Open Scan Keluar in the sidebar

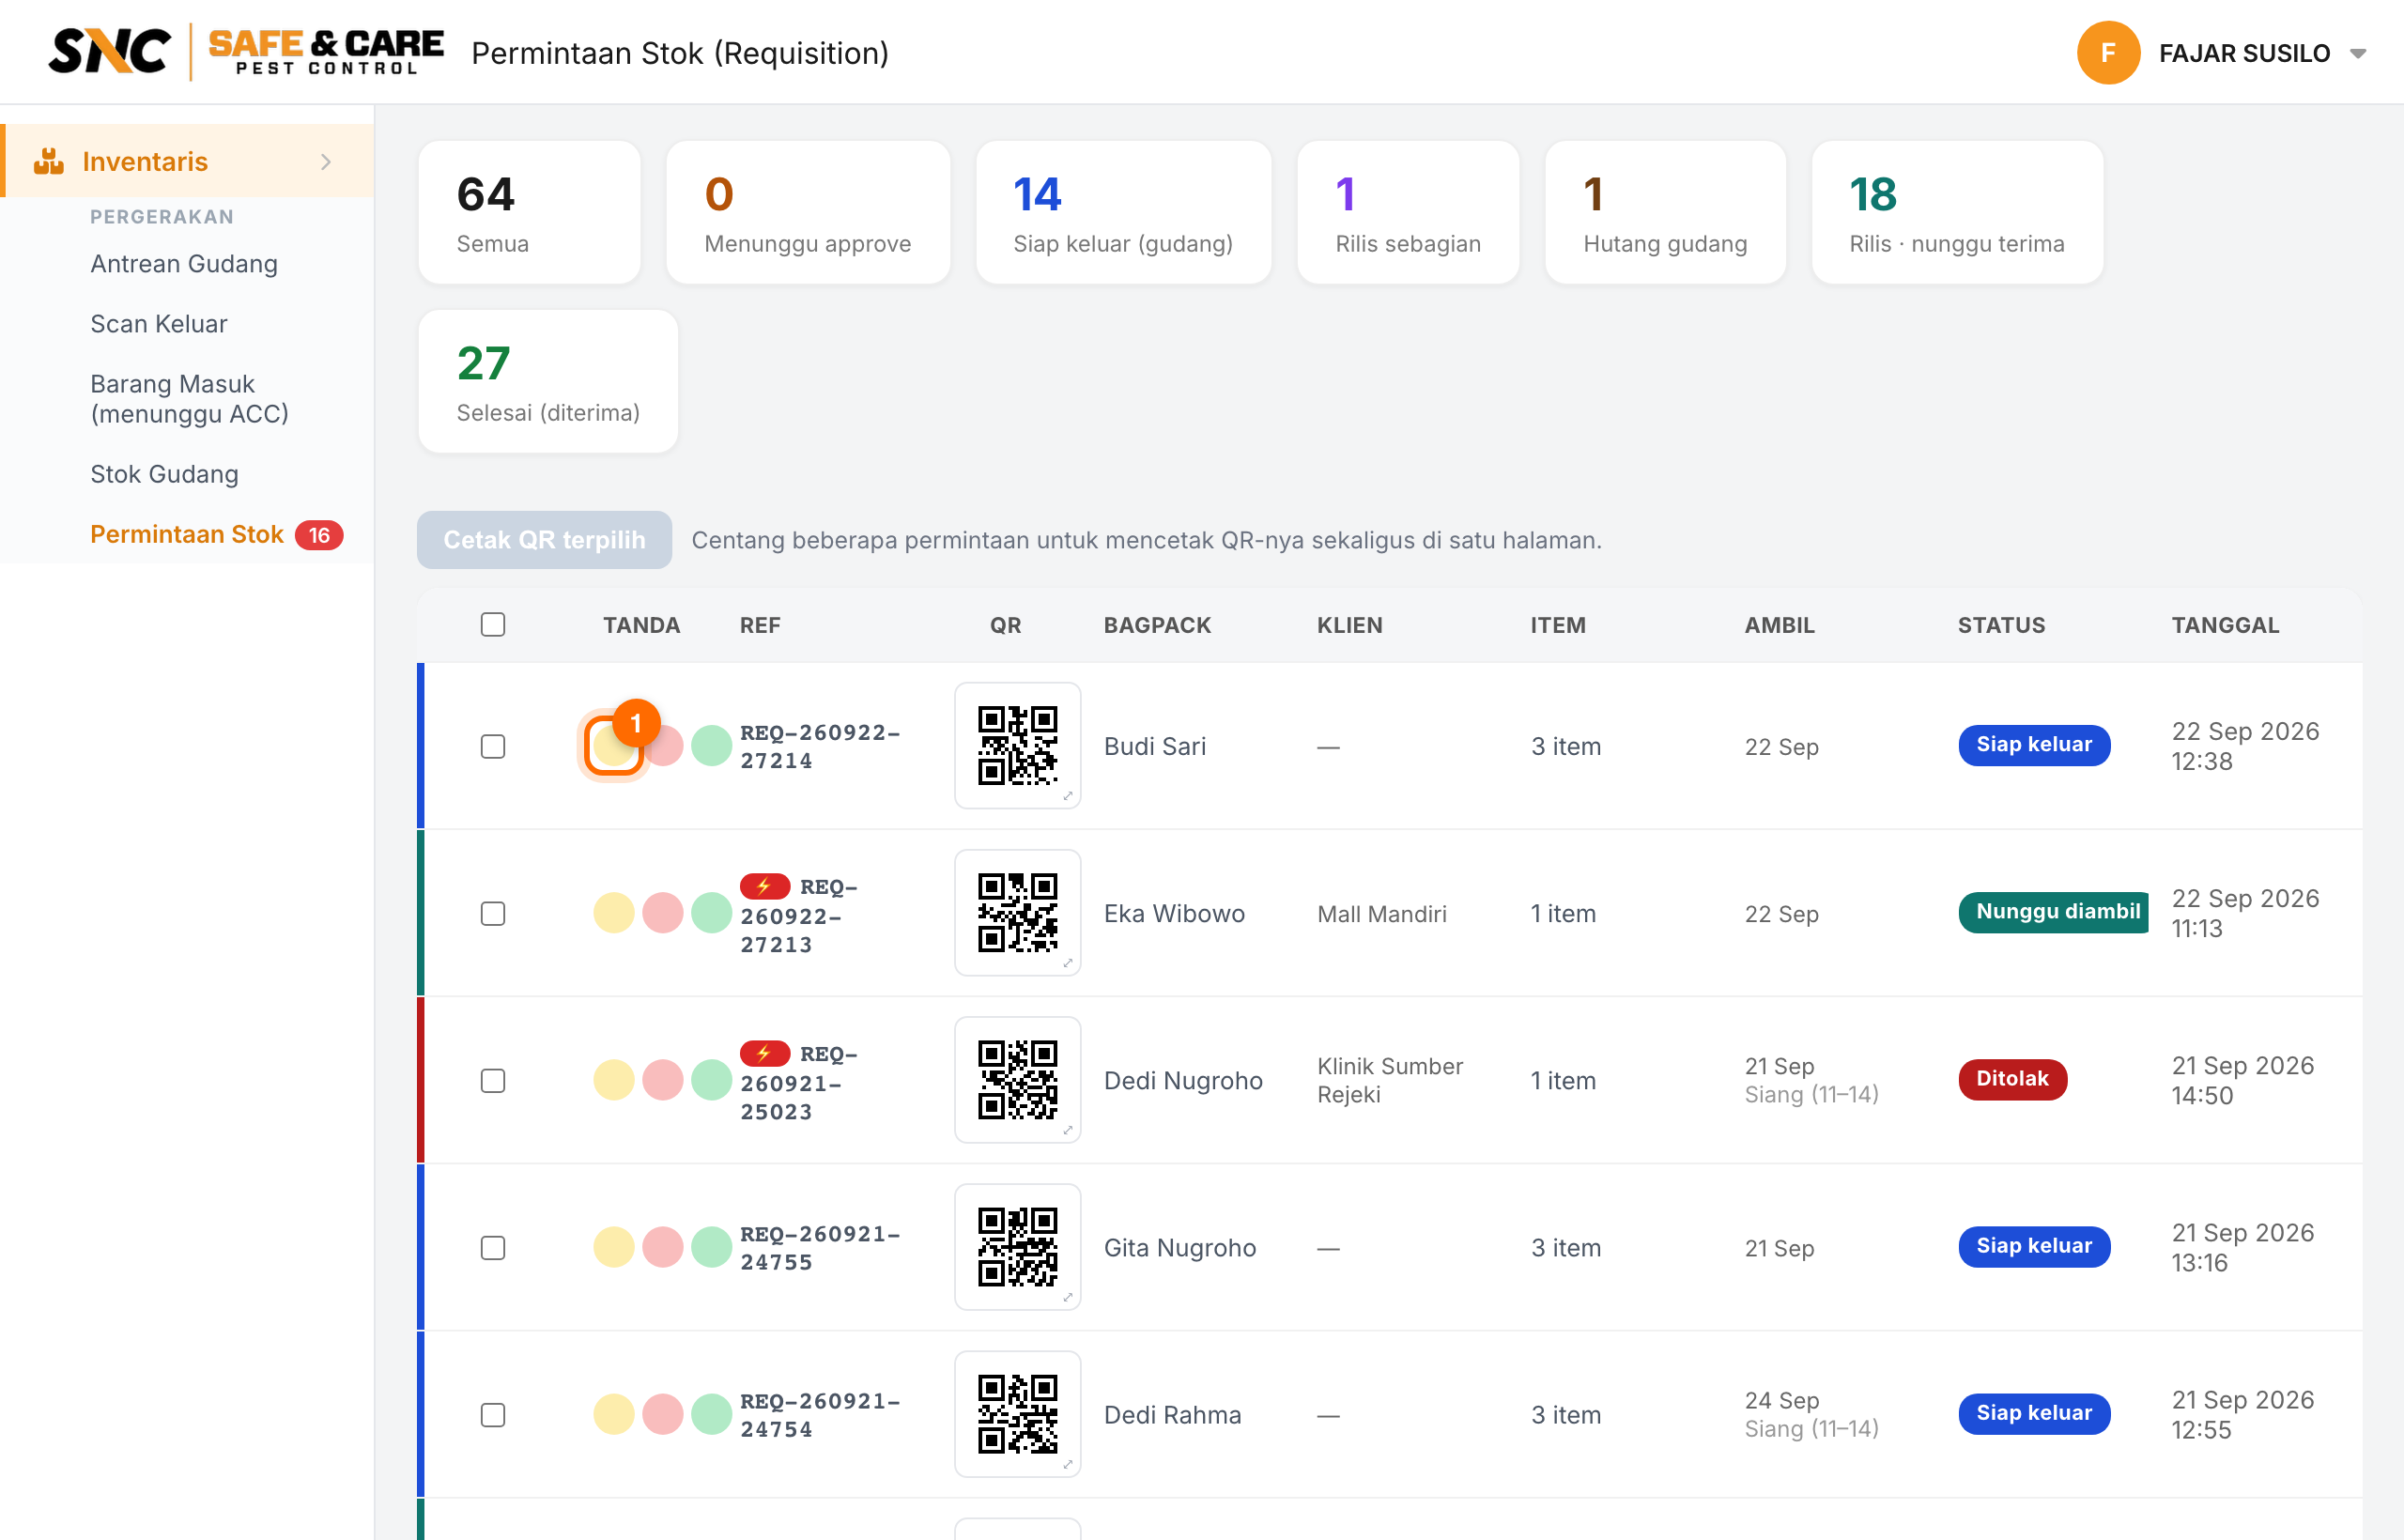pos(159,324)
